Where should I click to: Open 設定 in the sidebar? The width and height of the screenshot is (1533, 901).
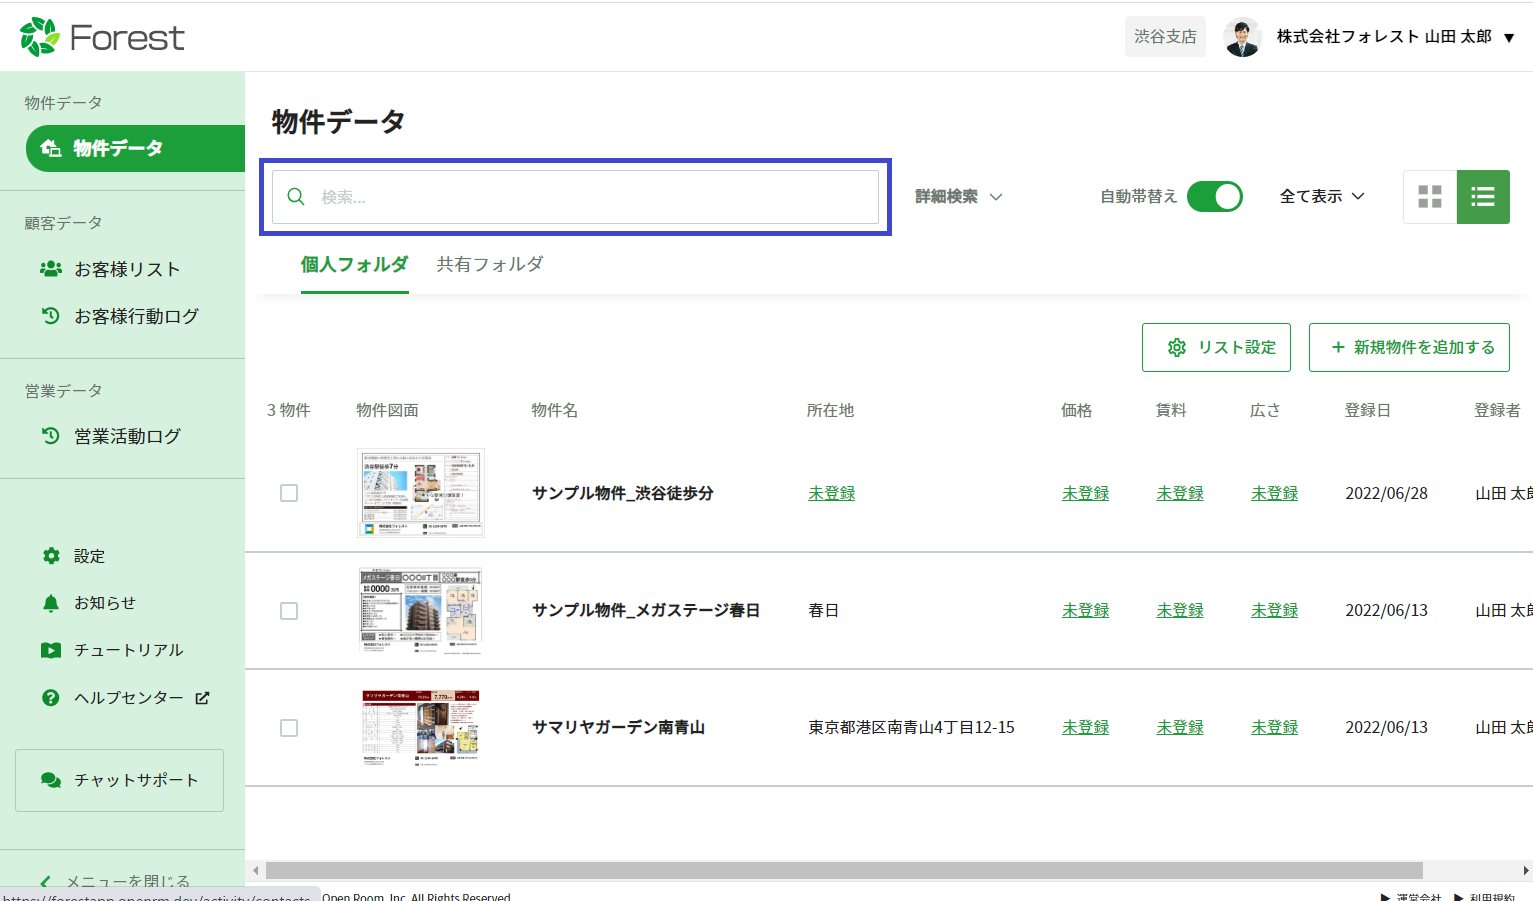point(89,556)
